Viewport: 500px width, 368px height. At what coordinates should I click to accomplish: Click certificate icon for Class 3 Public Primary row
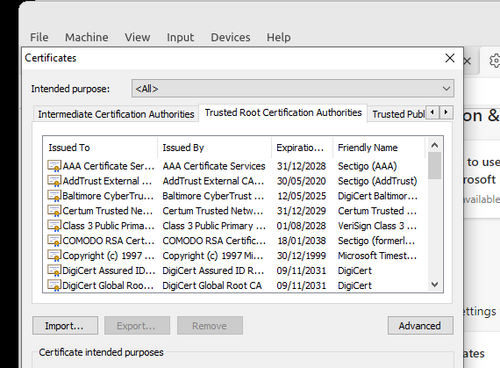(54, 226)
